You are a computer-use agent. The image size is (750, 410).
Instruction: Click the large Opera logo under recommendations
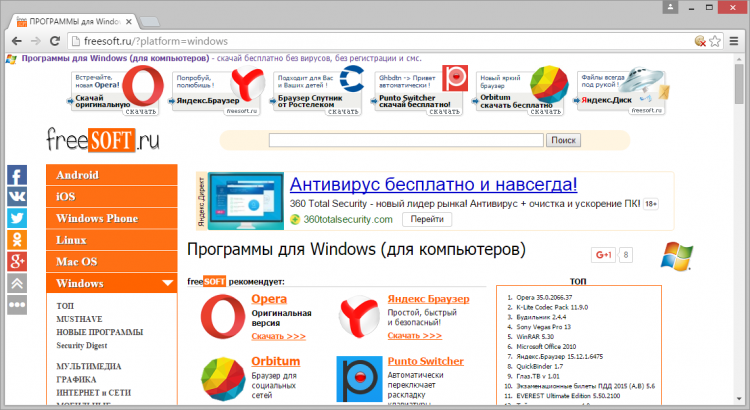[223, 317]
